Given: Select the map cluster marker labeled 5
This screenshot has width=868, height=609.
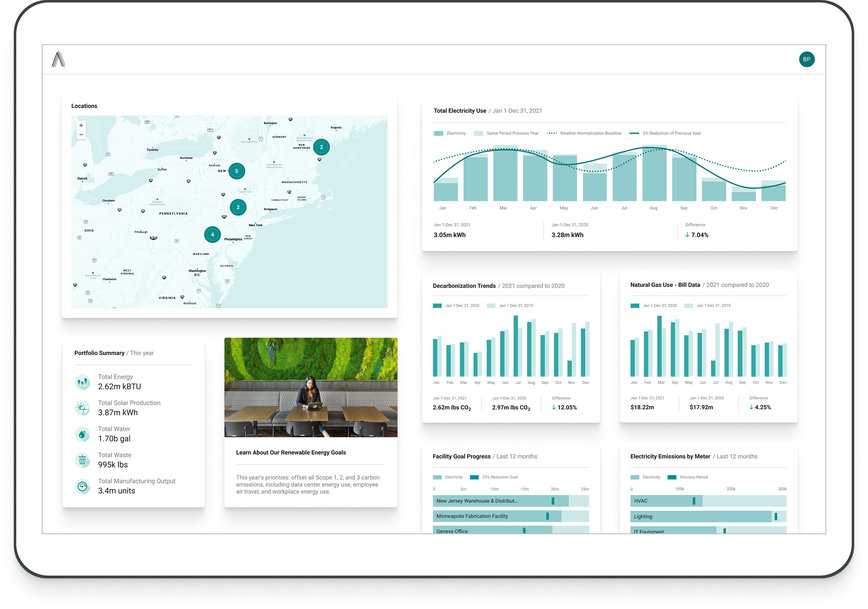Looking at the screenshot, I should click(237, 171).
